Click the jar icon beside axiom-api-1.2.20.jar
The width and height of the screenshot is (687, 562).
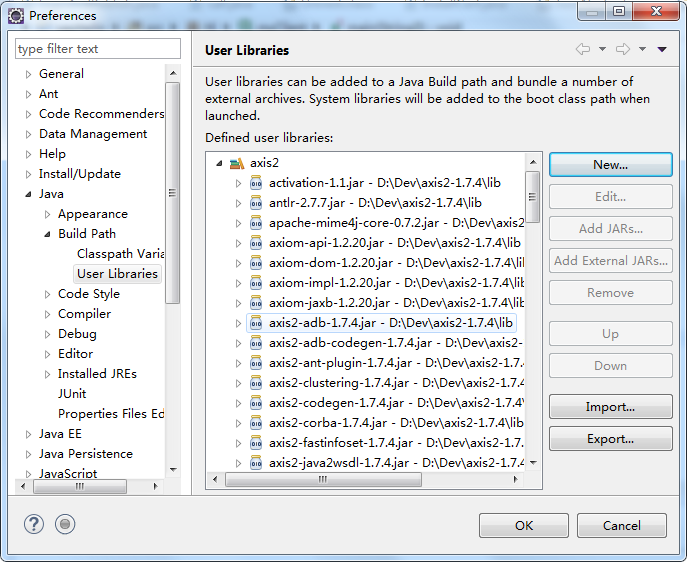[256, 243]
